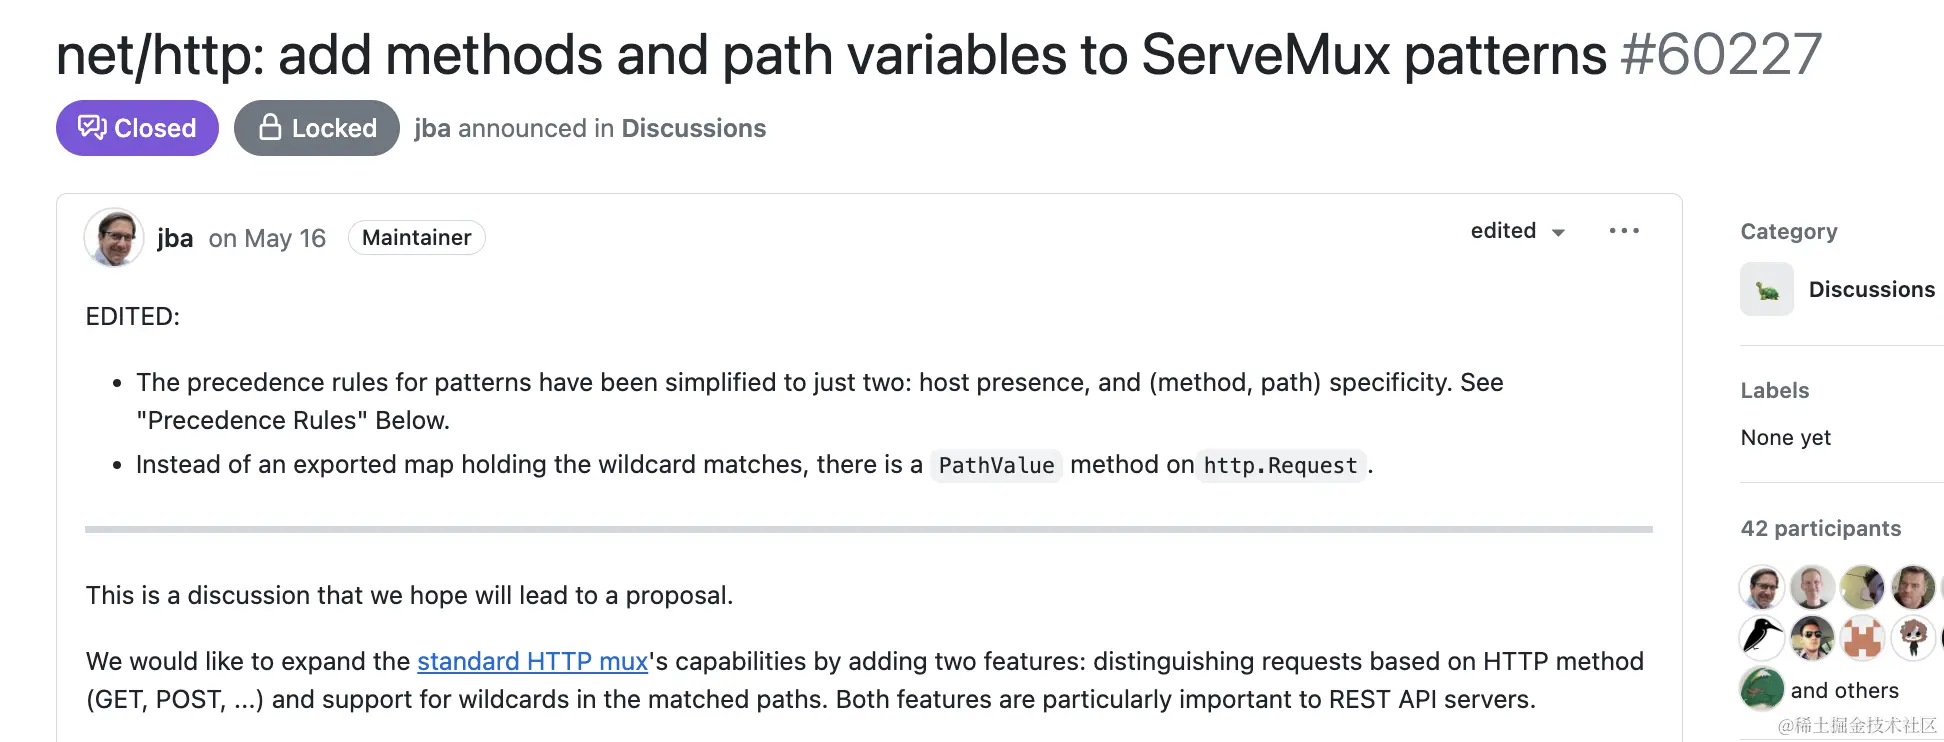Click the PathValue inline code text
Image resolution: width=1944 pixels, height=742 pixels.
(x=996, y=465)
